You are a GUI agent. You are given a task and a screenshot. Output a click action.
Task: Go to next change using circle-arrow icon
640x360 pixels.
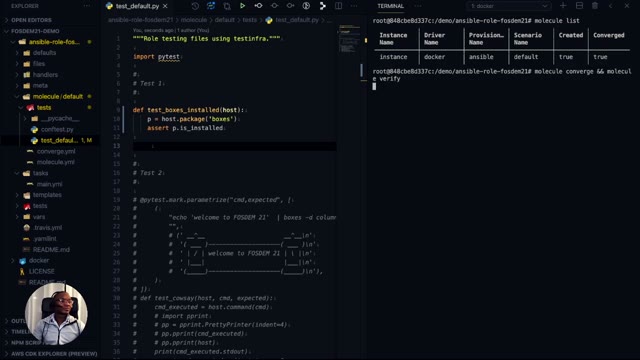click(x=290, y=6)
